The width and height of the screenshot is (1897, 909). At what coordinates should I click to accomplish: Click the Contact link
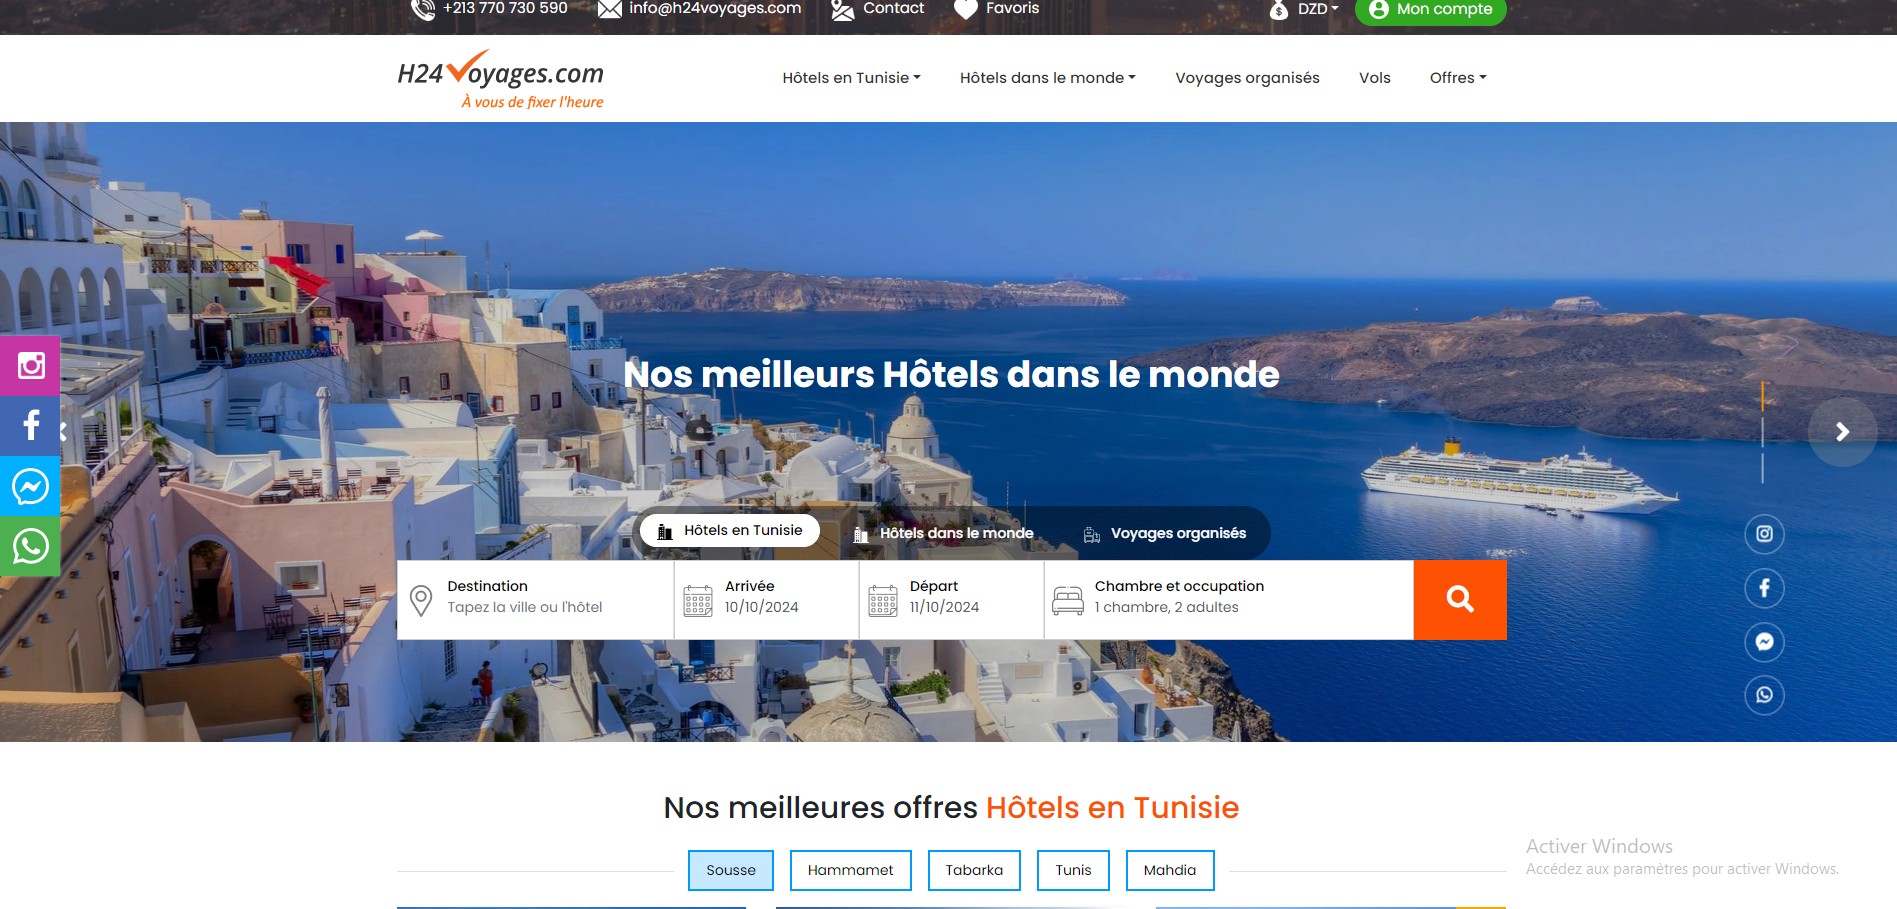(x=893, y=8)
